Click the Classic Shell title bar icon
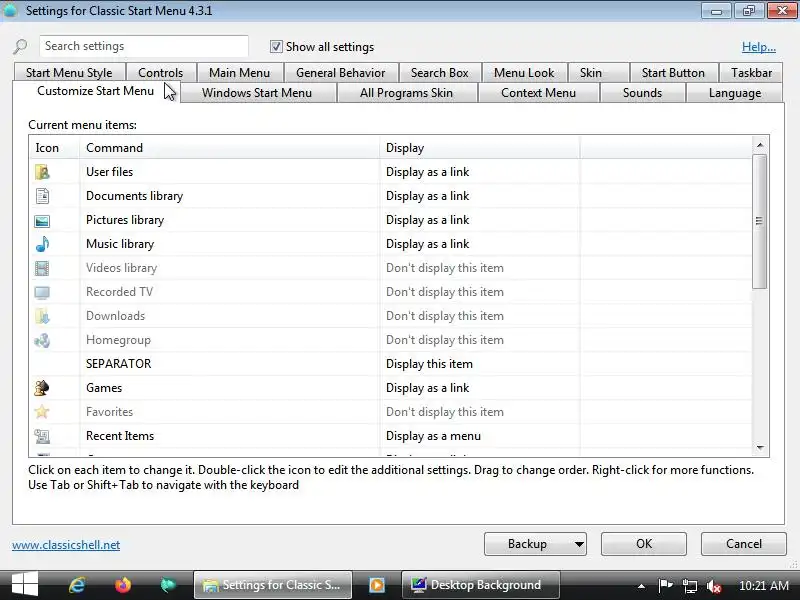800x600 pixels. (x=10, y=10)
